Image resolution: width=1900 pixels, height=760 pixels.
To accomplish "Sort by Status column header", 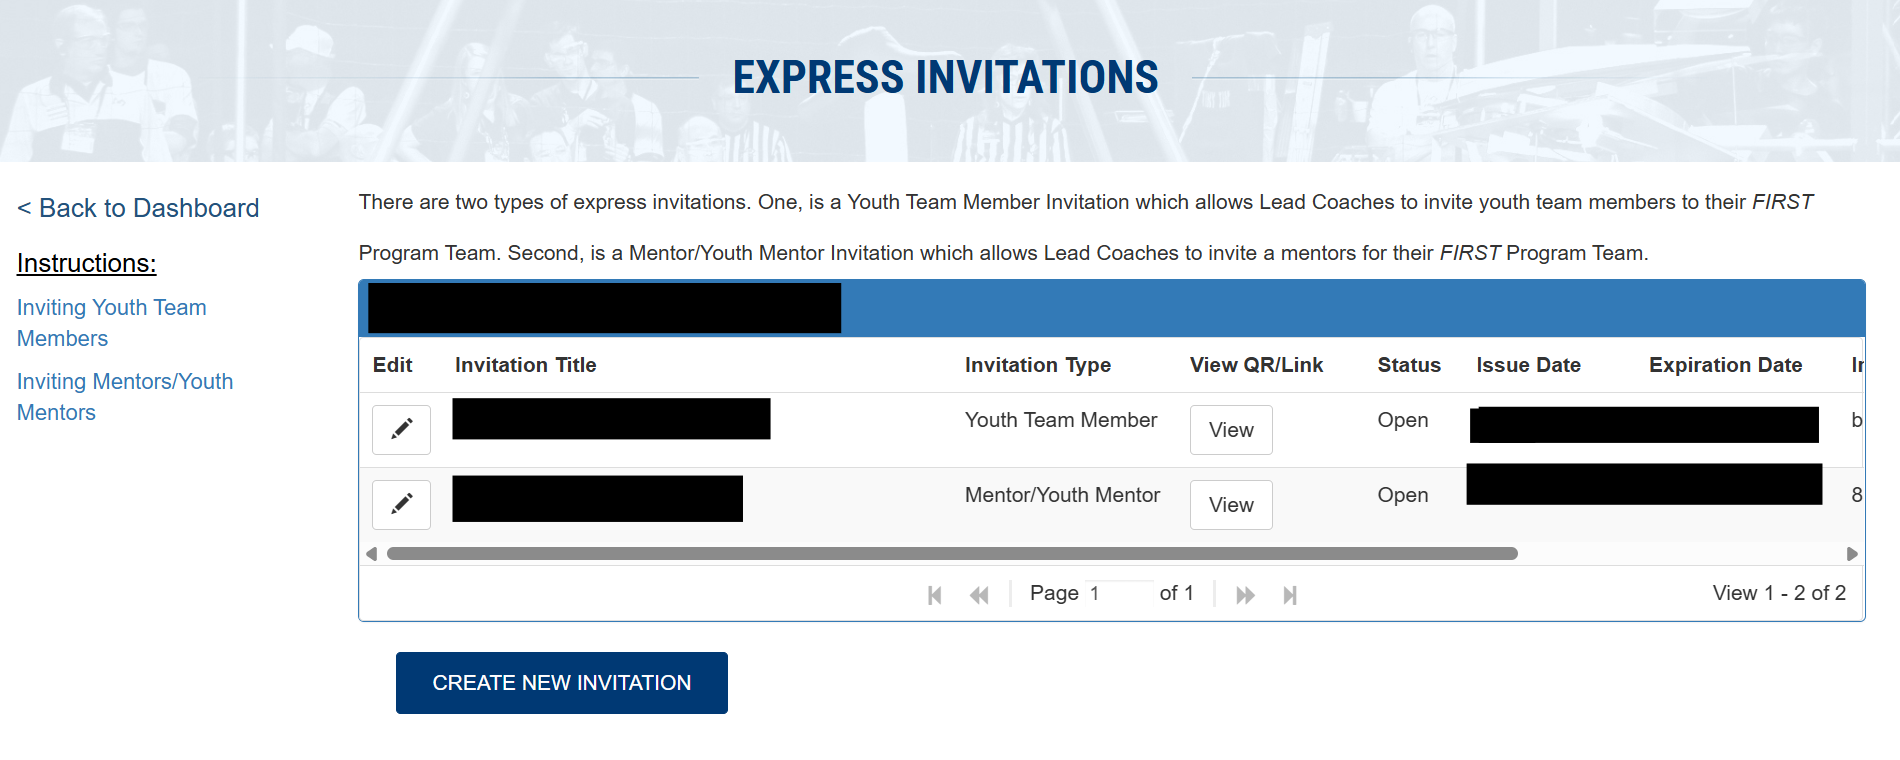I will pos(1409,365).
